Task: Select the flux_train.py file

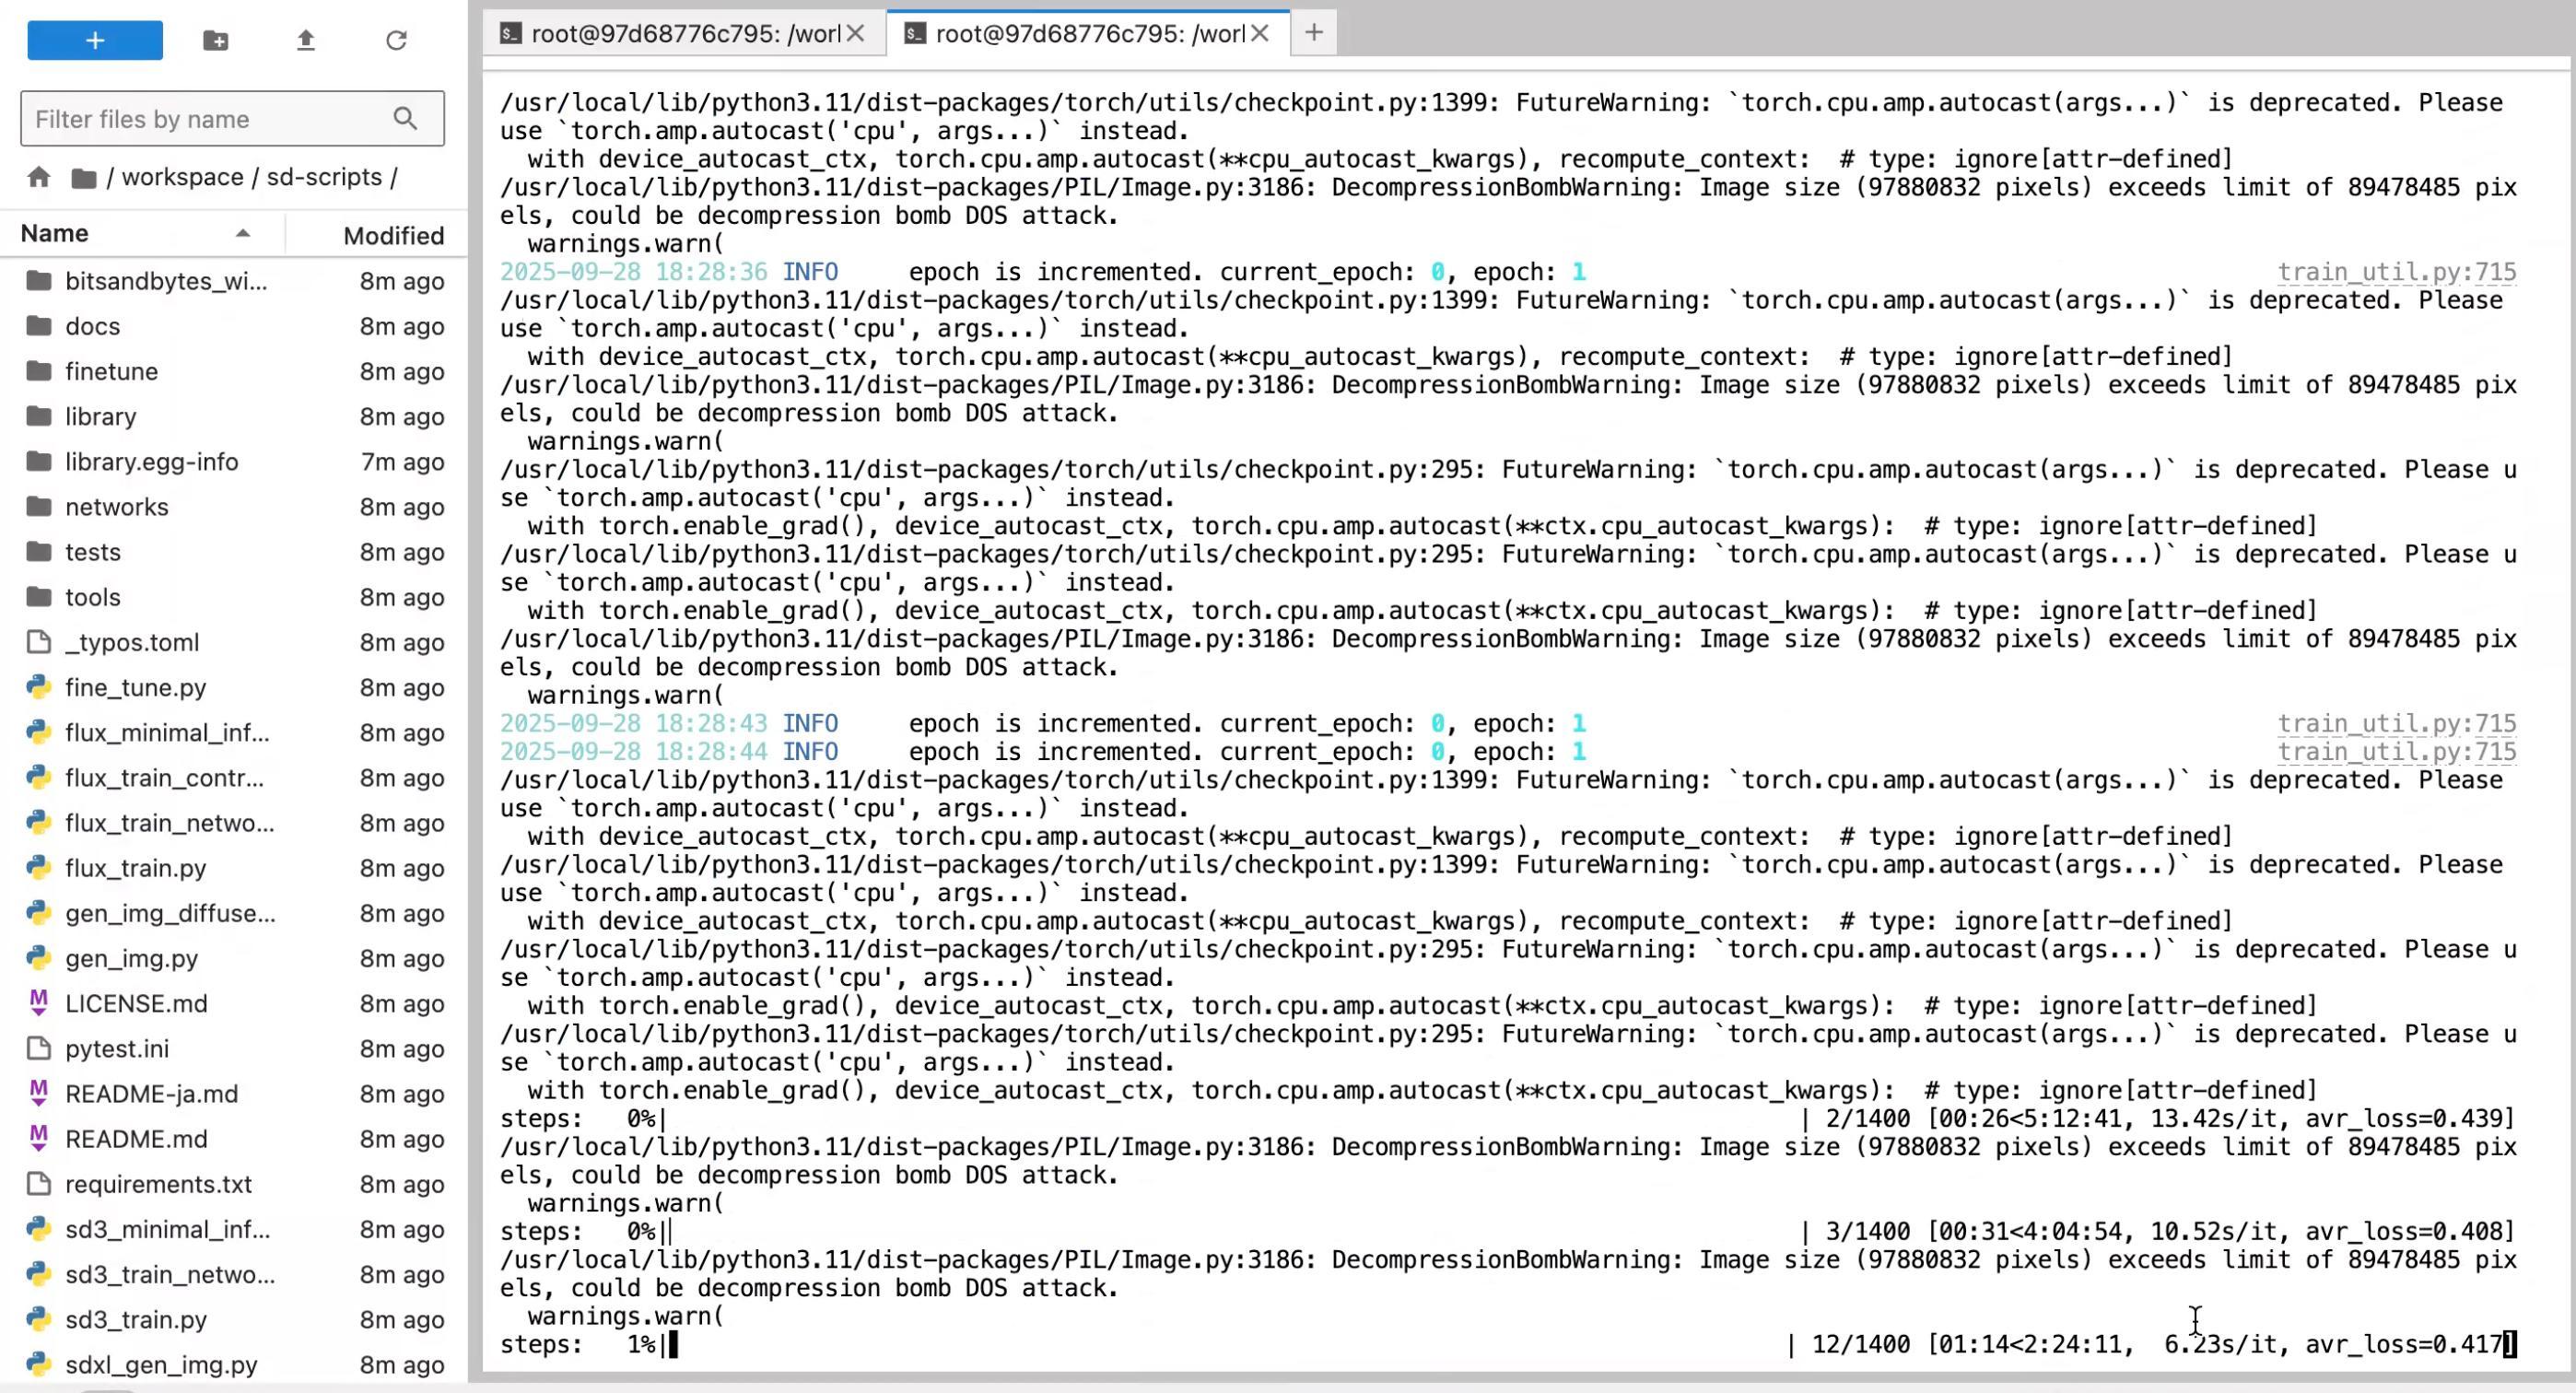Action: point(135,868)
